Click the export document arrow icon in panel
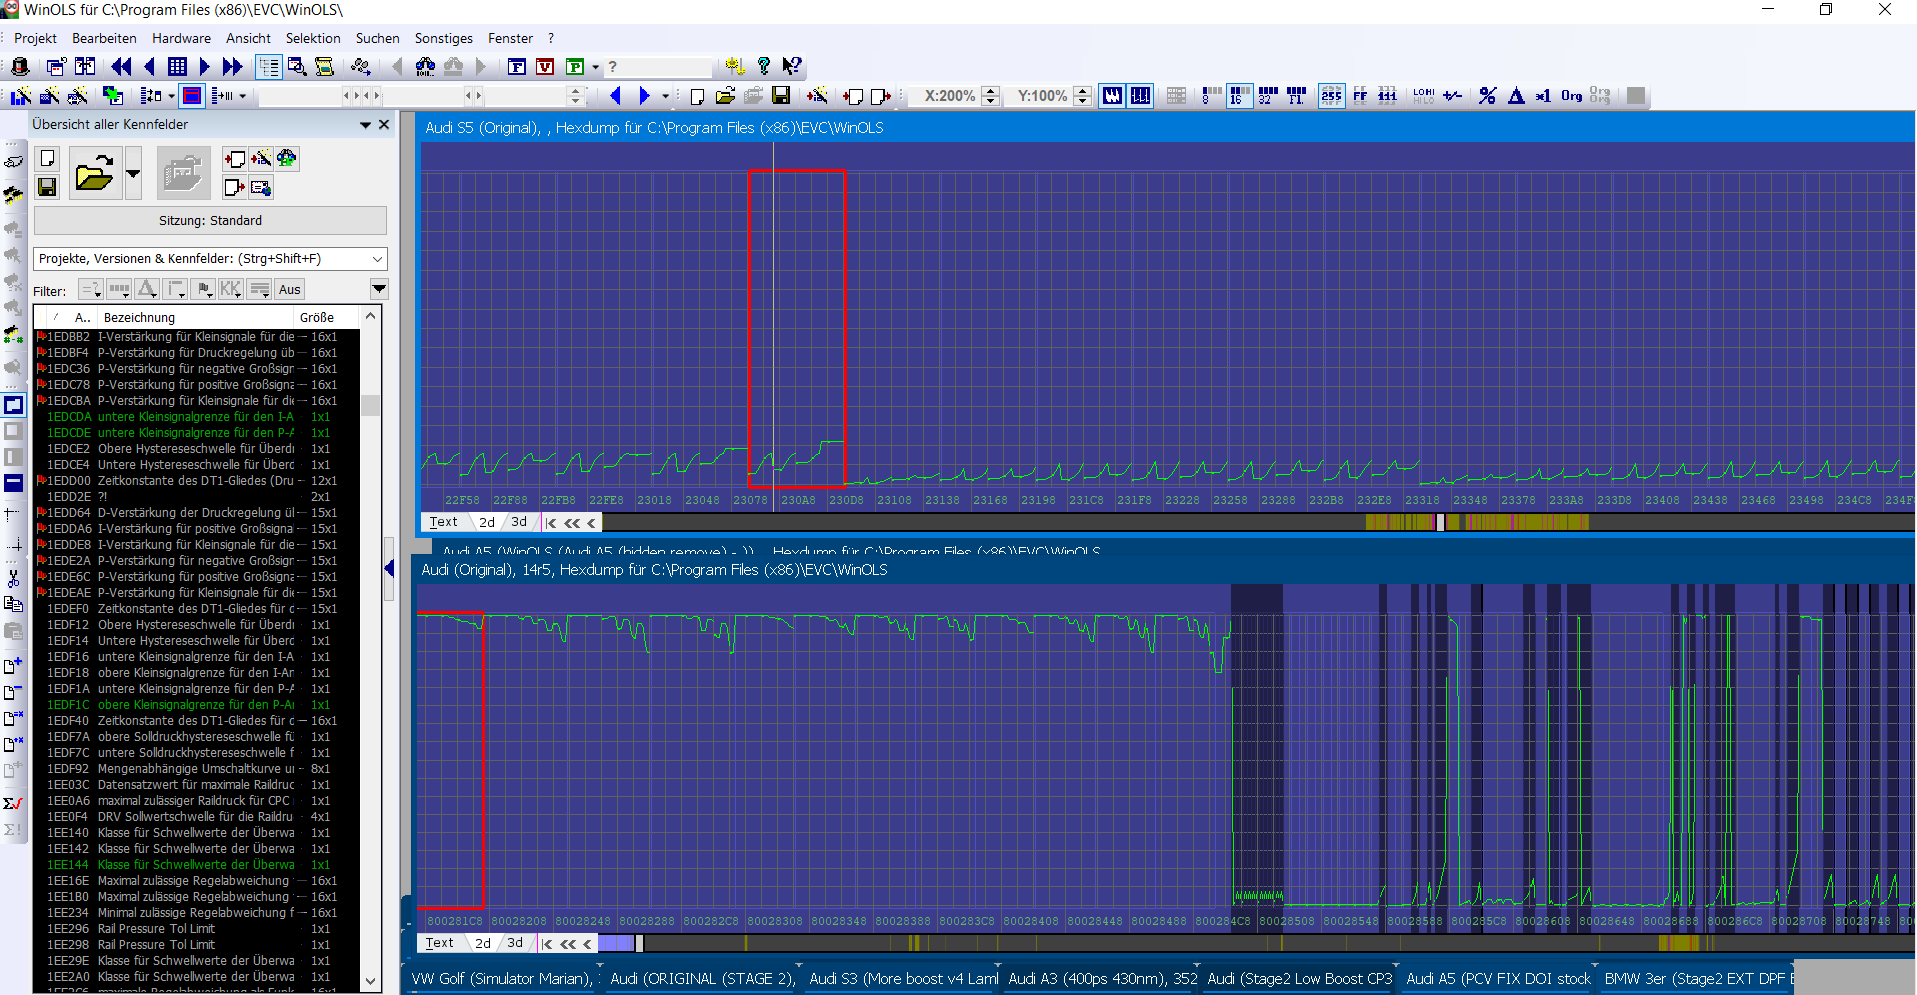 click(234, 187)
